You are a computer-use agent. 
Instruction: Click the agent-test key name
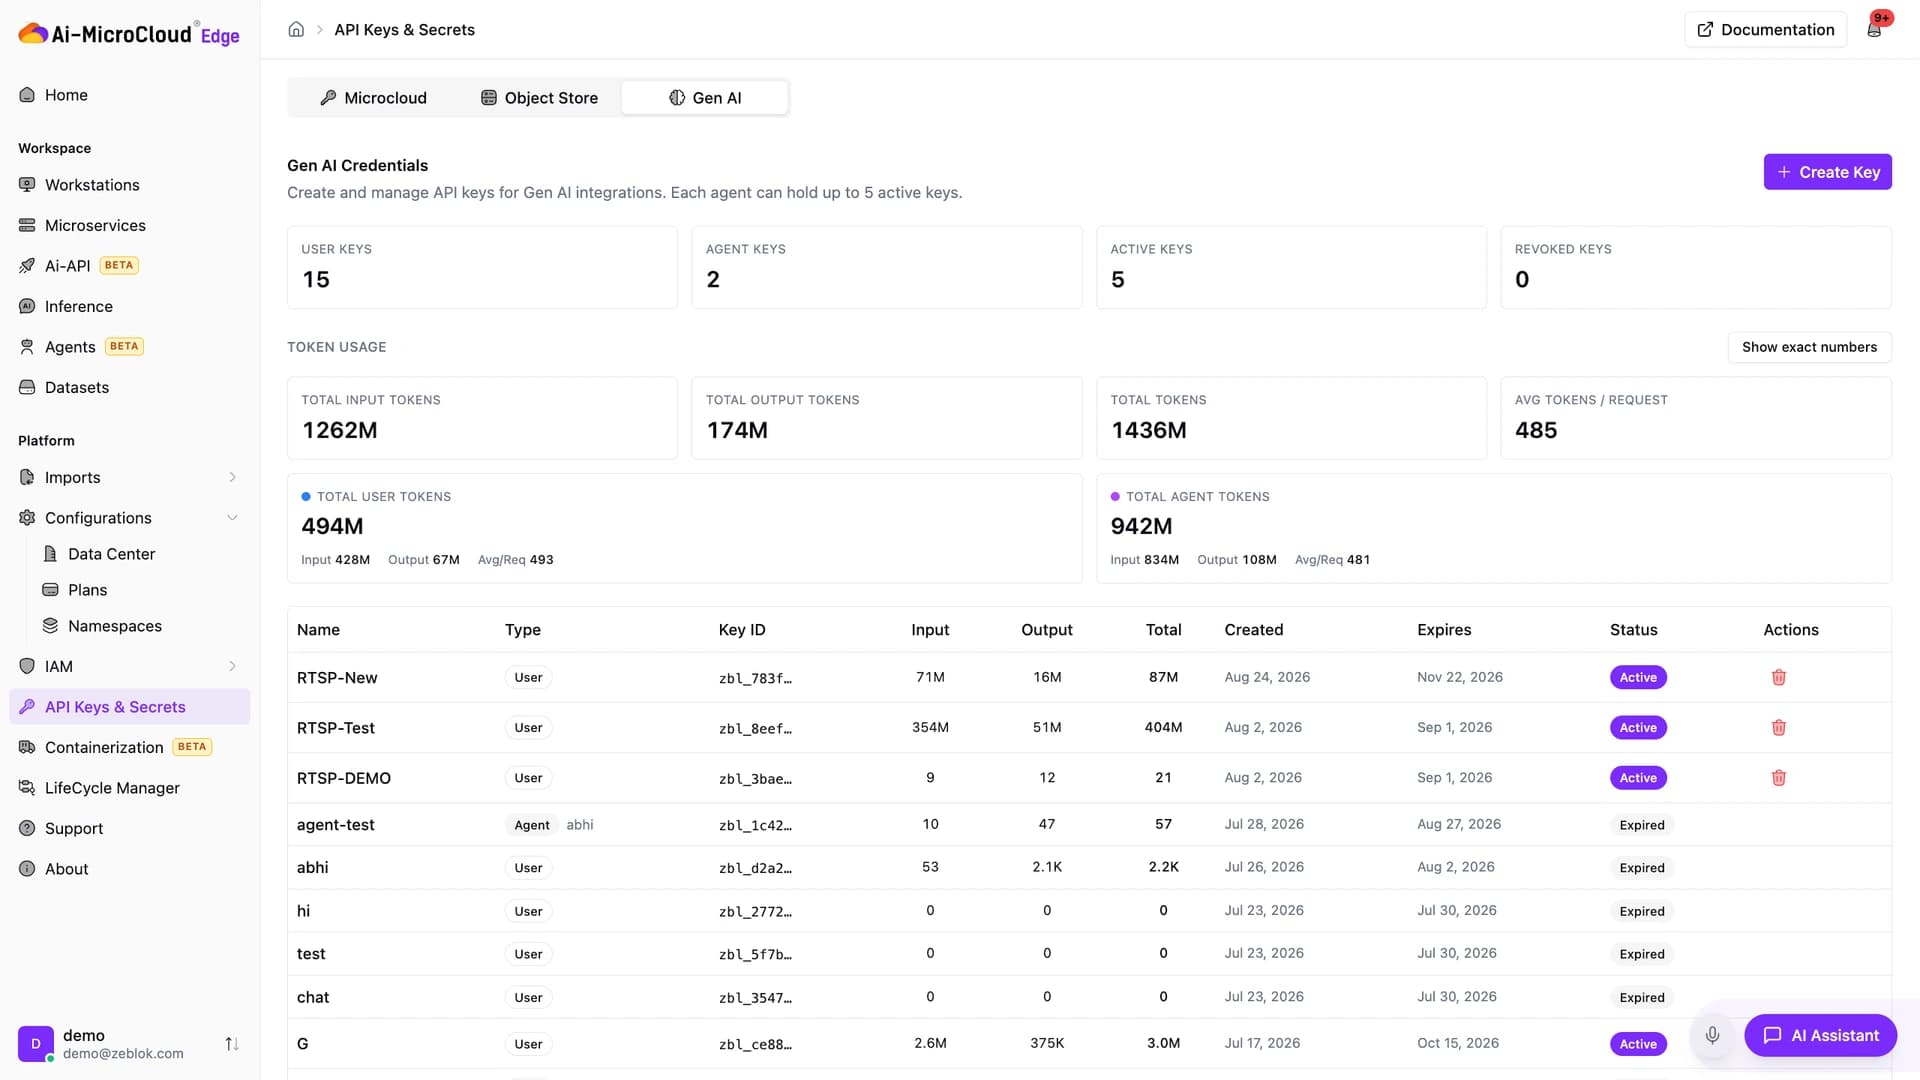336,825
